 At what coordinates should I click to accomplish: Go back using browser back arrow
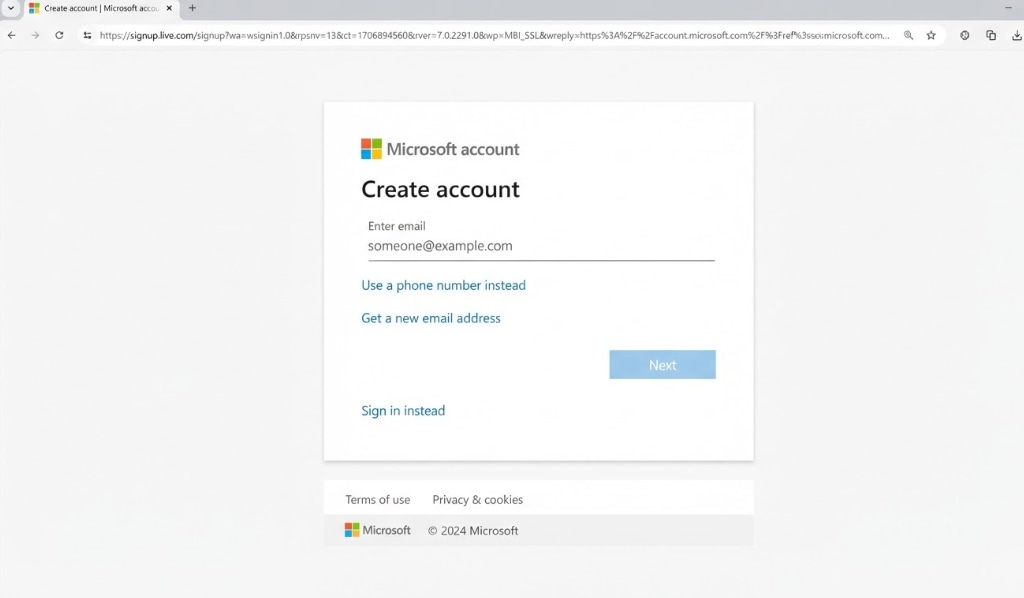click(x=12, y=35)
